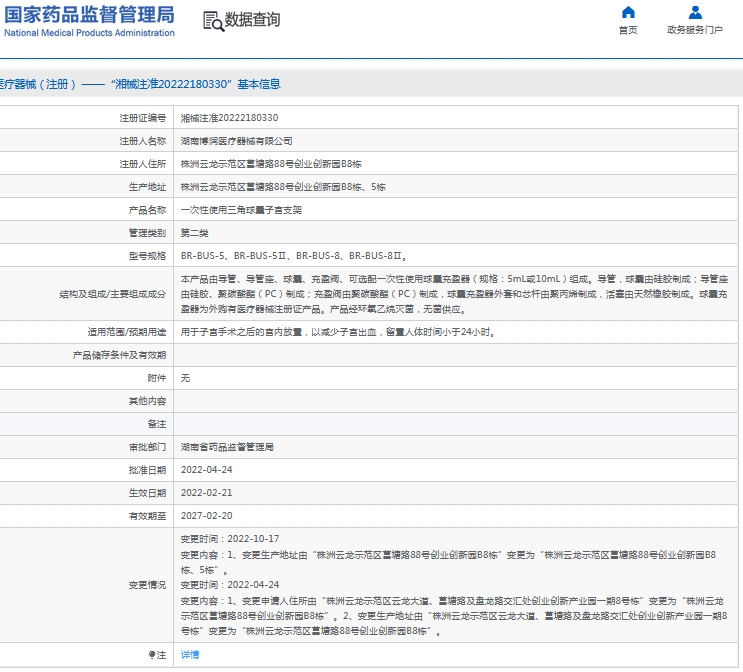Open the 政务服务门户 user icon

click(695, 12)
